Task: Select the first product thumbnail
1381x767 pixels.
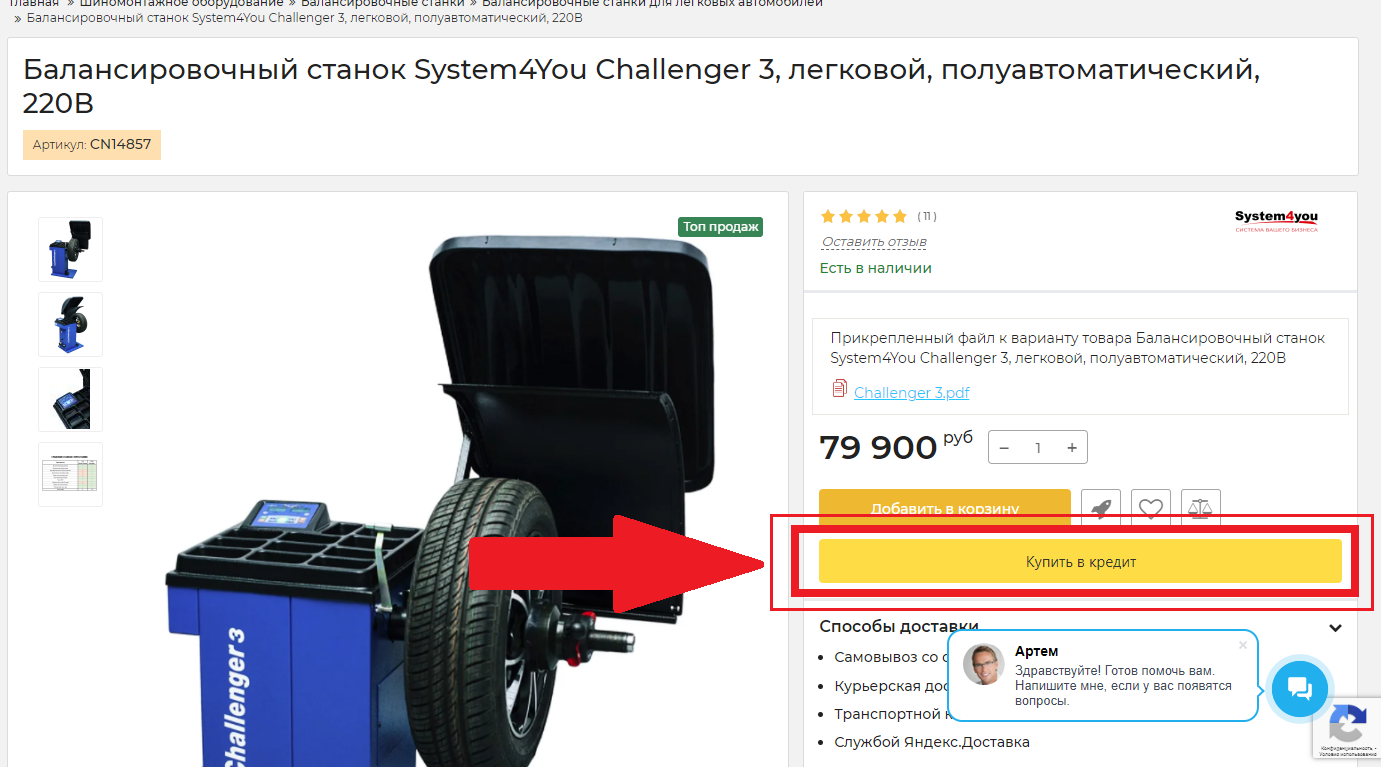Action: [x=70, y=250]
